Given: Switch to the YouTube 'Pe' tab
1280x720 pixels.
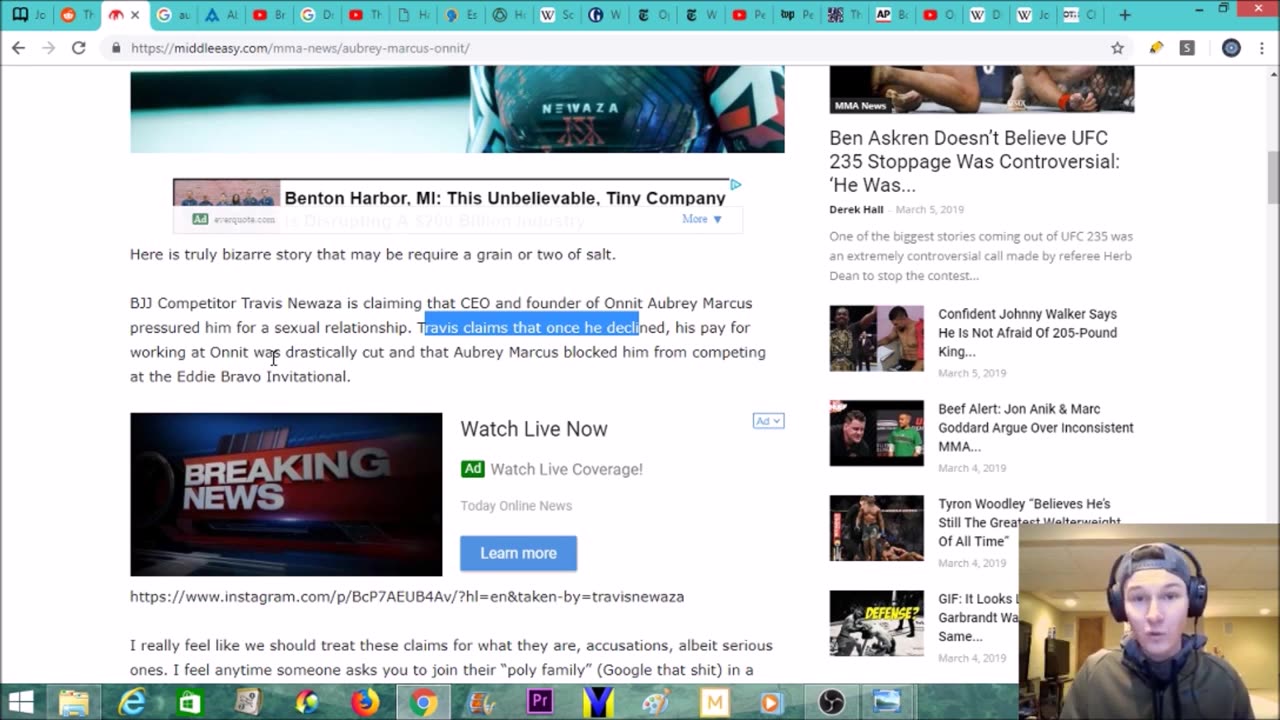Looking at the screenshot, I should 747,15.
